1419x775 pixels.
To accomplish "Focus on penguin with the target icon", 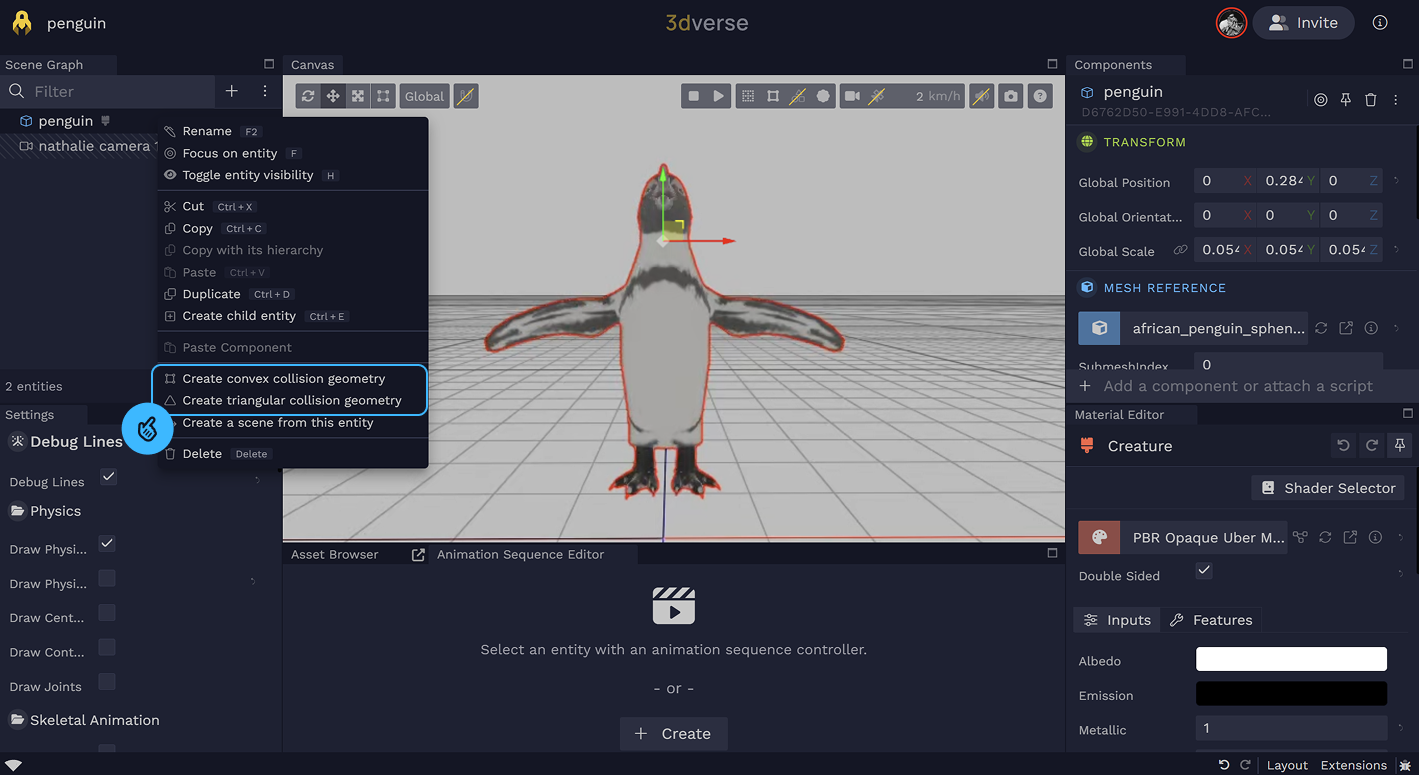I will click(1321, 100).
